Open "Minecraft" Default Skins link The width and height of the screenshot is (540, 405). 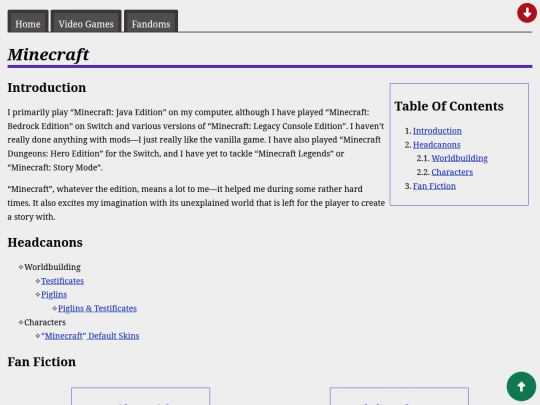(90, 336)
